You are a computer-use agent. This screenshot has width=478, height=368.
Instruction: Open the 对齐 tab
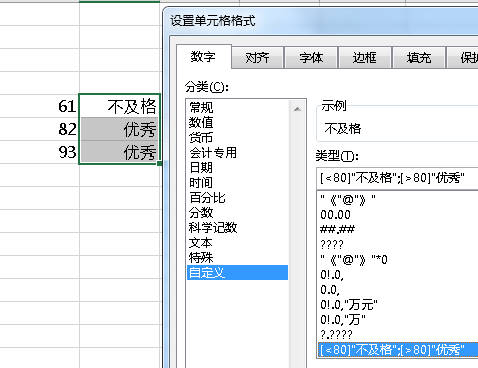click(257, 58)
